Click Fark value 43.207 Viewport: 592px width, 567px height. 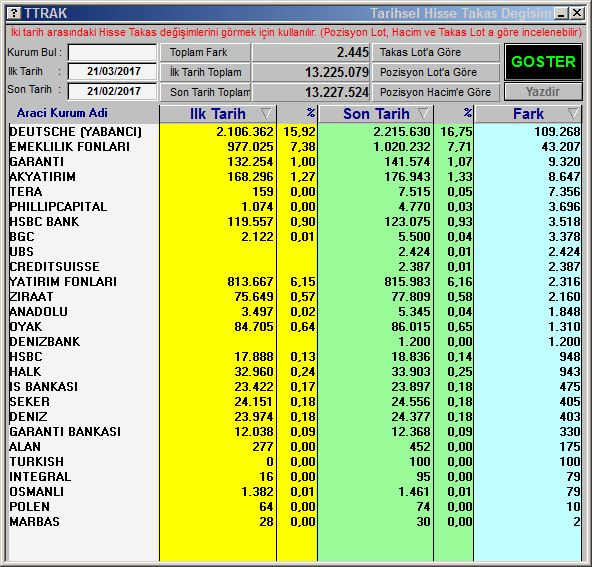pyautogui.click(x=561, y=146)
